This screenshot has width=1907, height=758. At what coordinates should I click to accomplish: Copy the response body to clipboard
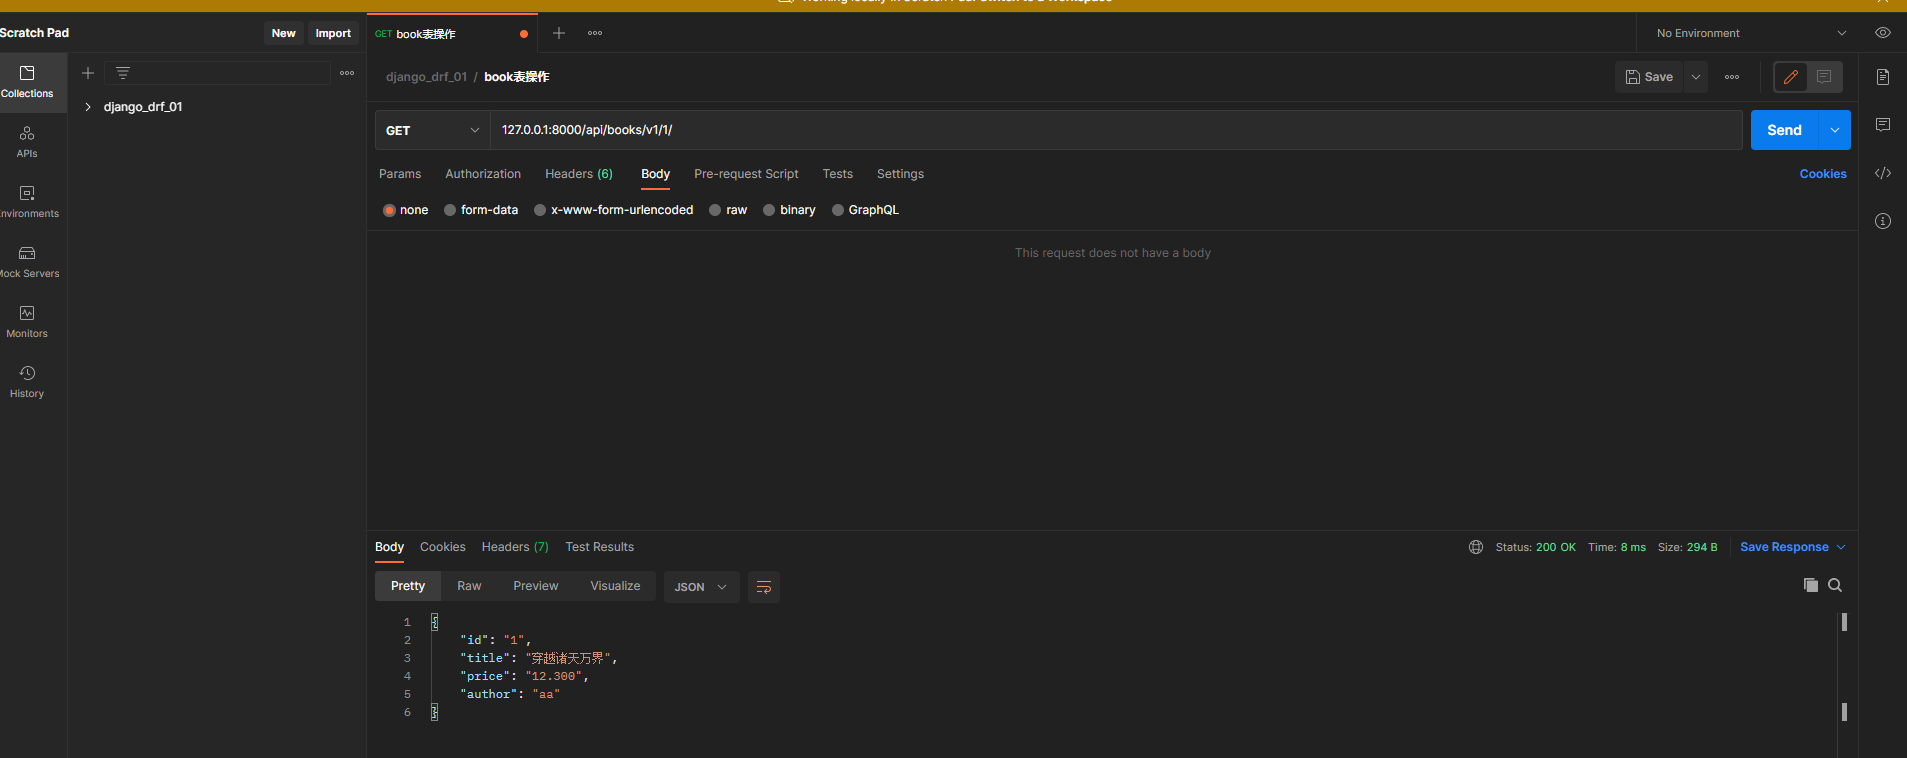pos(1811,585)
